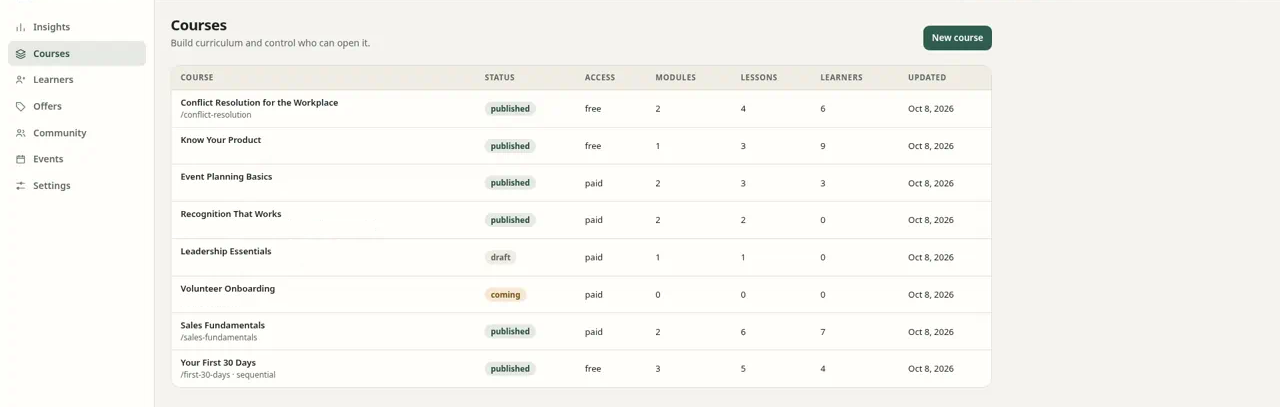Viewport: 1280px width, 407px height.
Task: Open Your First 30 Days course
Action: pos(218,362)
